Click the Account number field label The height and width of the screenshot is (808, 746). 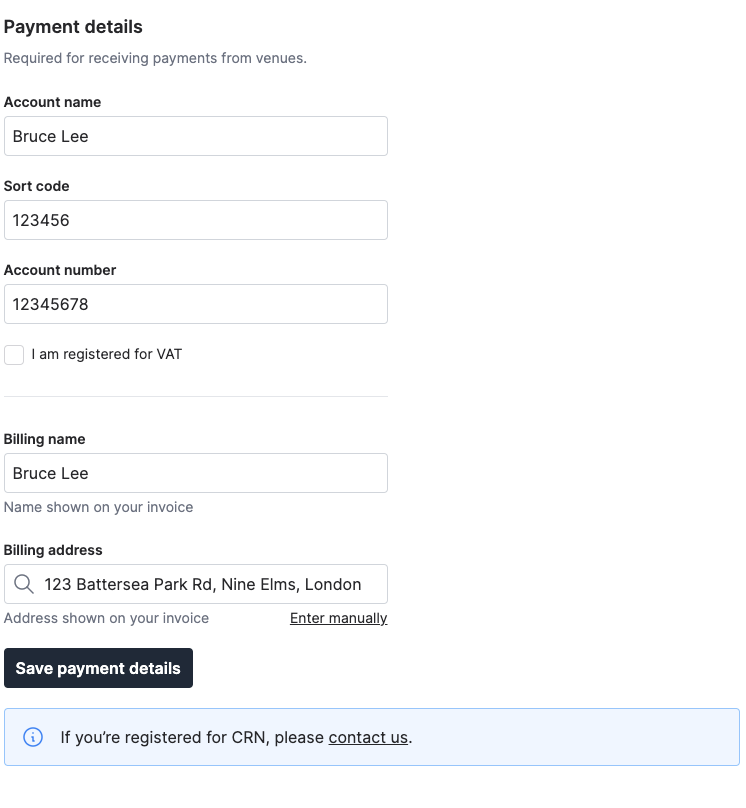pos(60,270)
